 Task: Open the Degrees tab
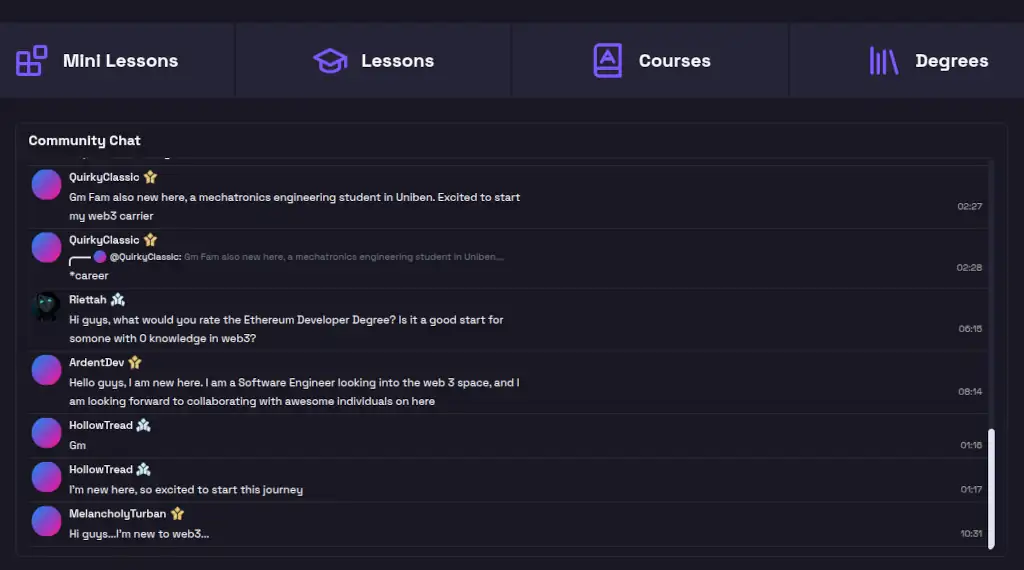[x=907, y=61]
